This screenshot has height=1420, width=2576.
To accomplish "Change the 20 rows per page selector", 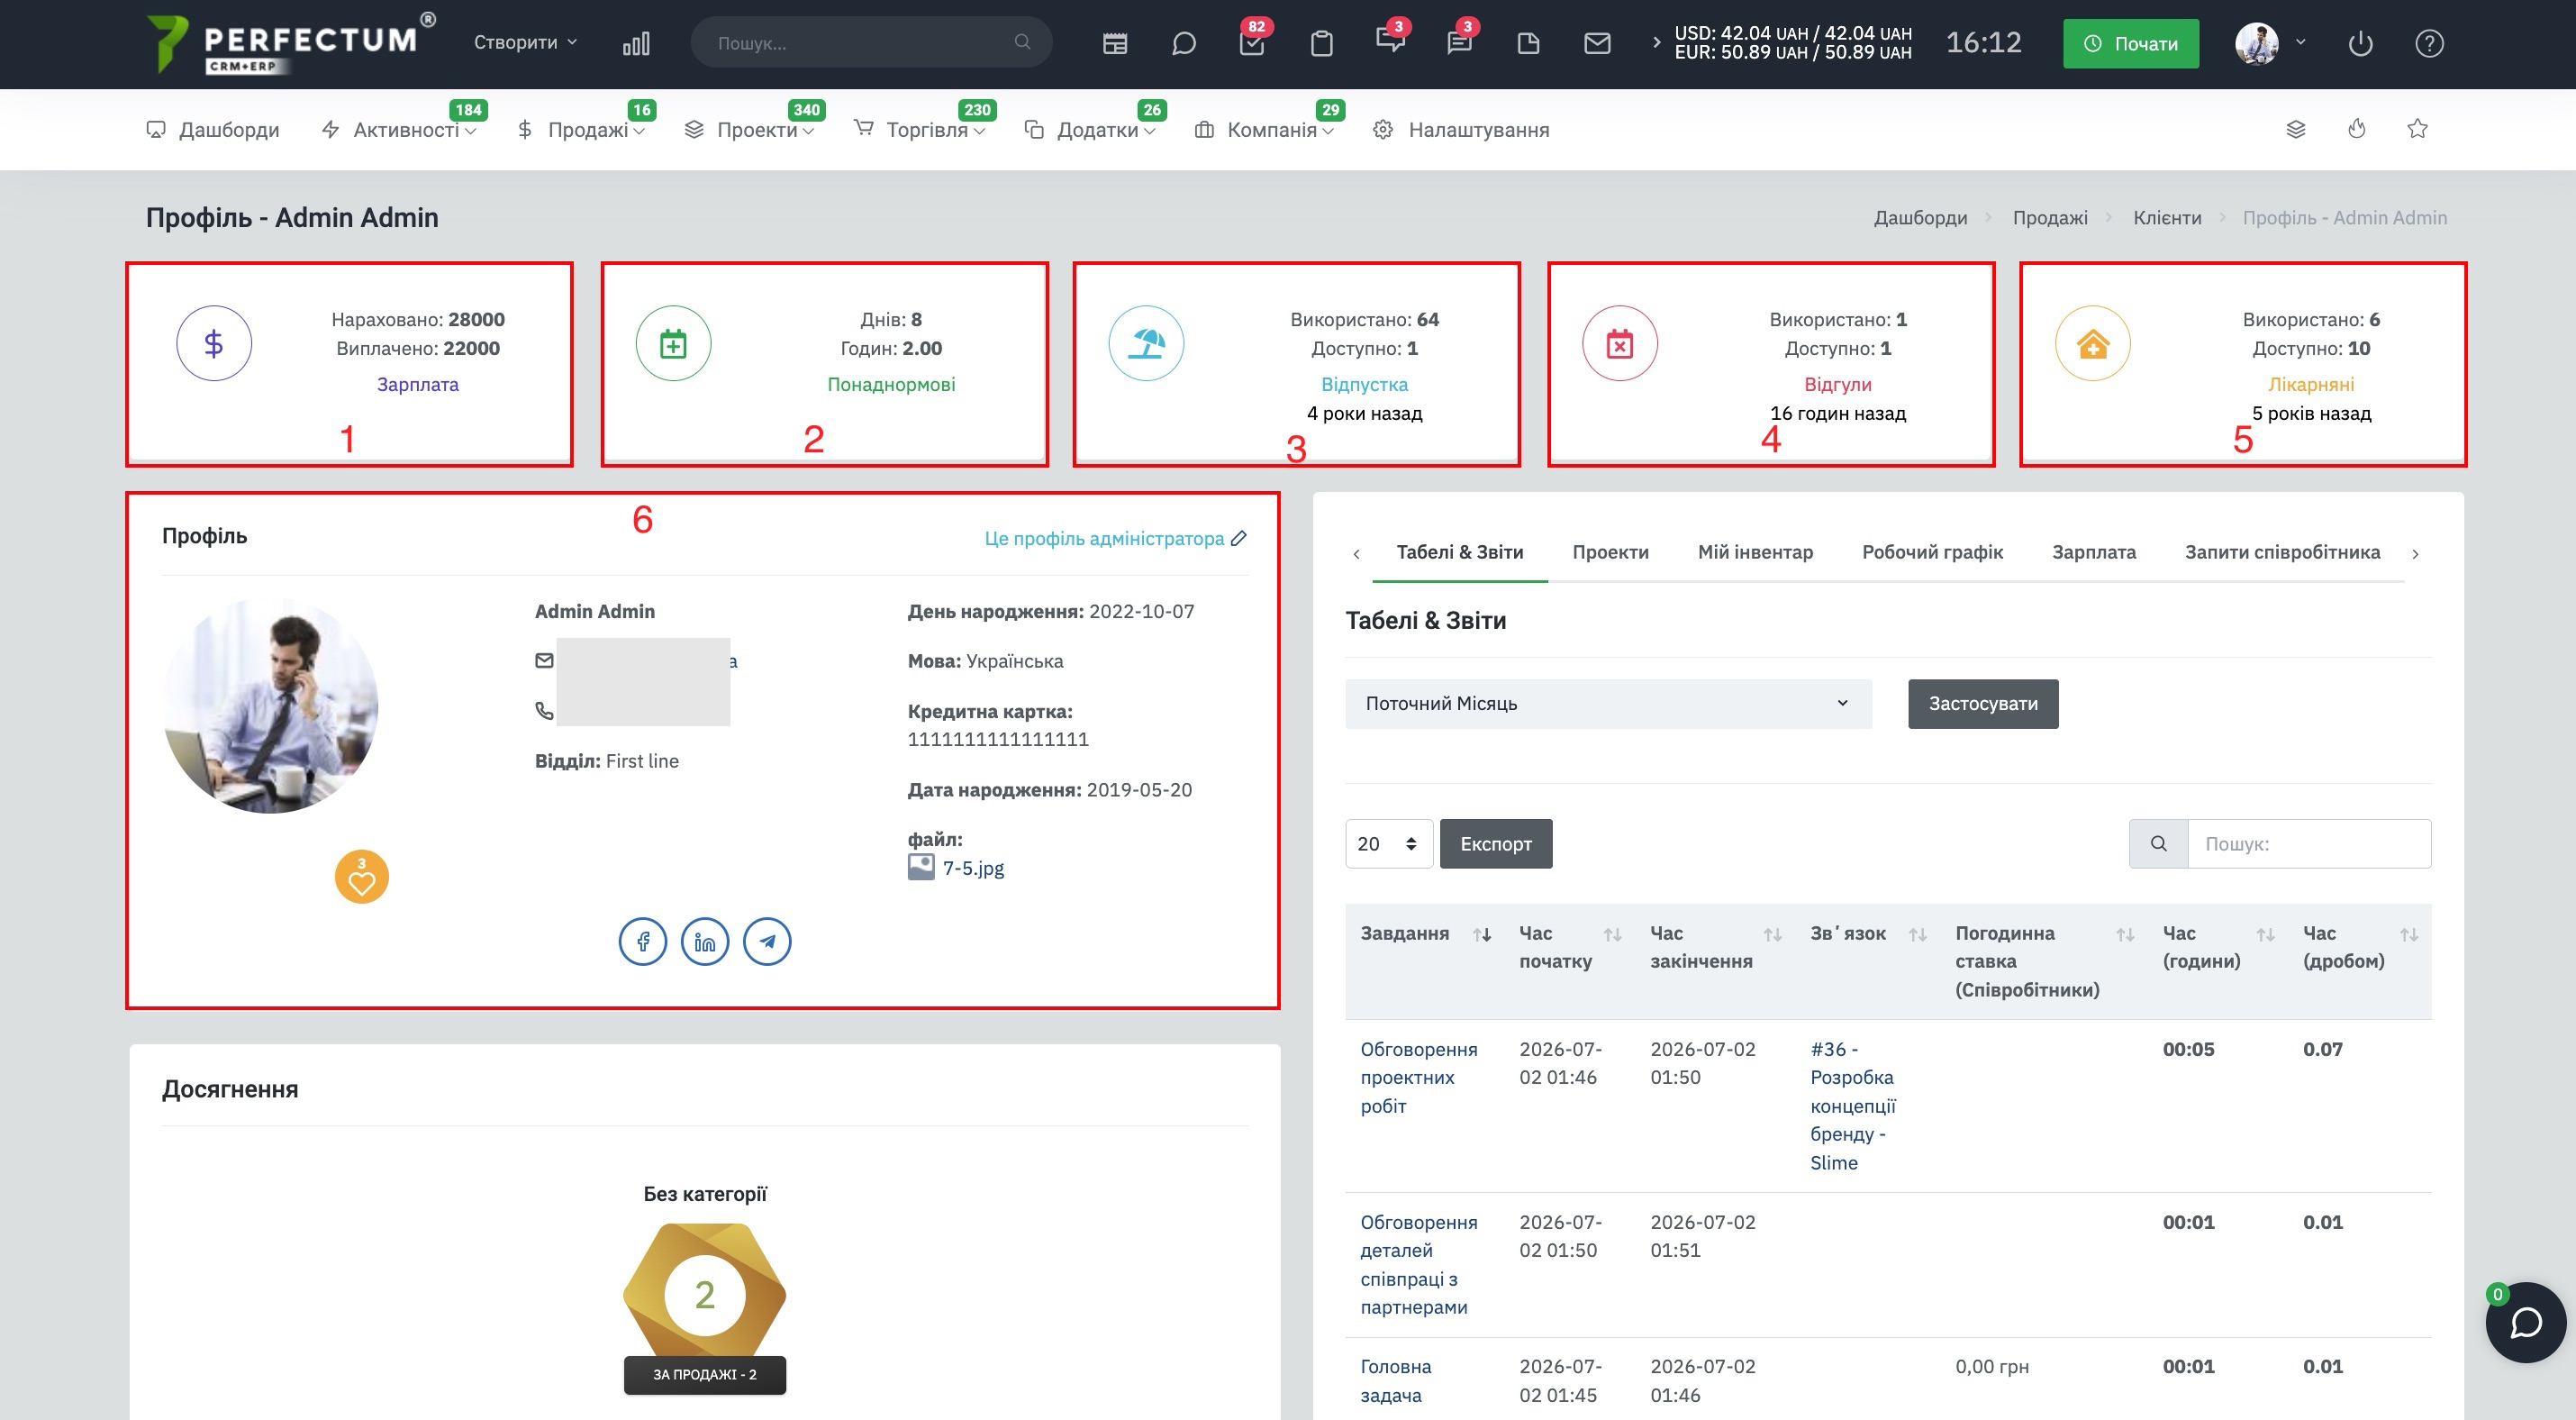I will 1388,844.
